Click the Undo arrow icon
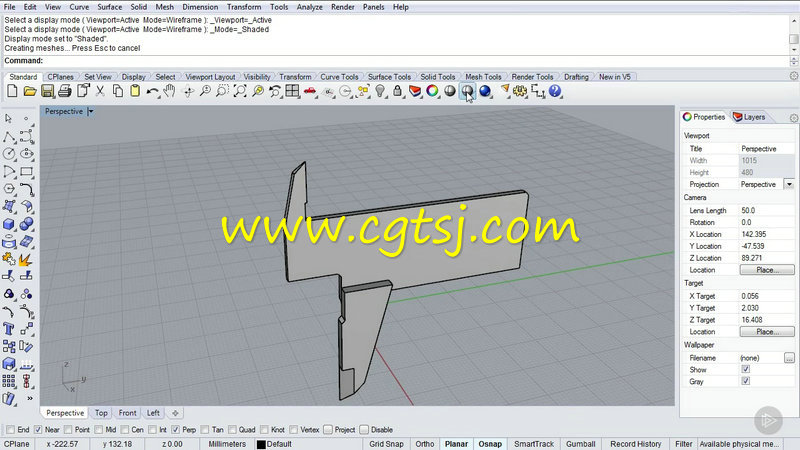Viewport: 800px width, 450px height. pyautogui.click(x=152, y=91)
